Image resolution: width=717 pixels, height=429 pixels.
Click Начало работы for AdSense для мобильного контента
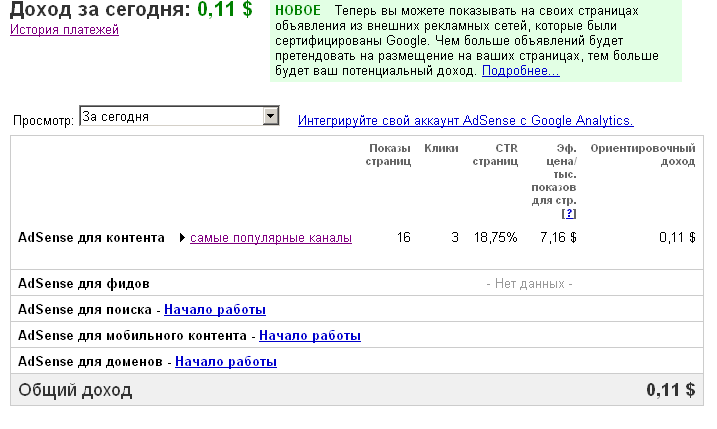tap(310, 336)
